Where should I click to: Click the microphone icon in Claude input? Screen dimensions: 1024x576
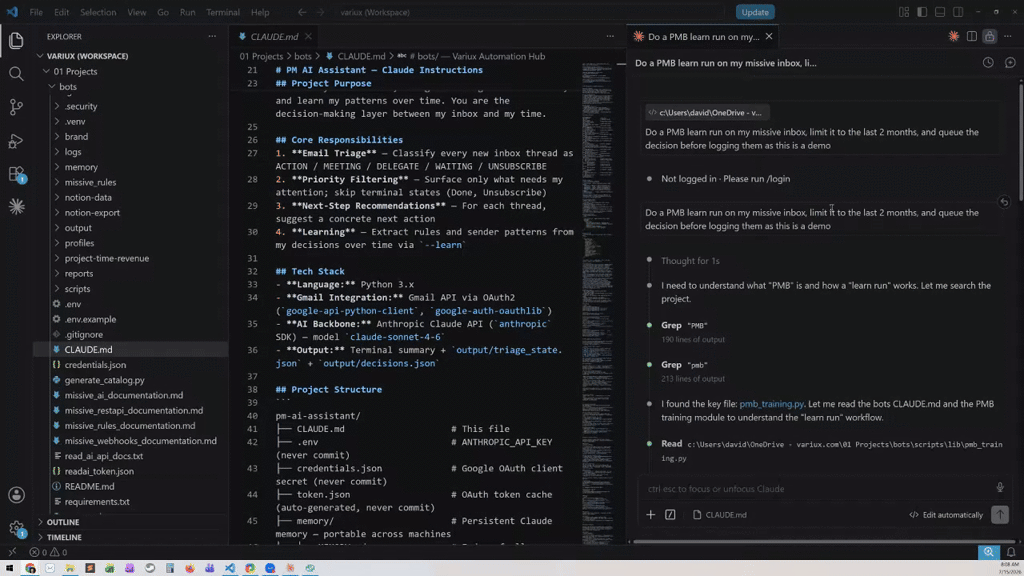tap(1000, 488)
